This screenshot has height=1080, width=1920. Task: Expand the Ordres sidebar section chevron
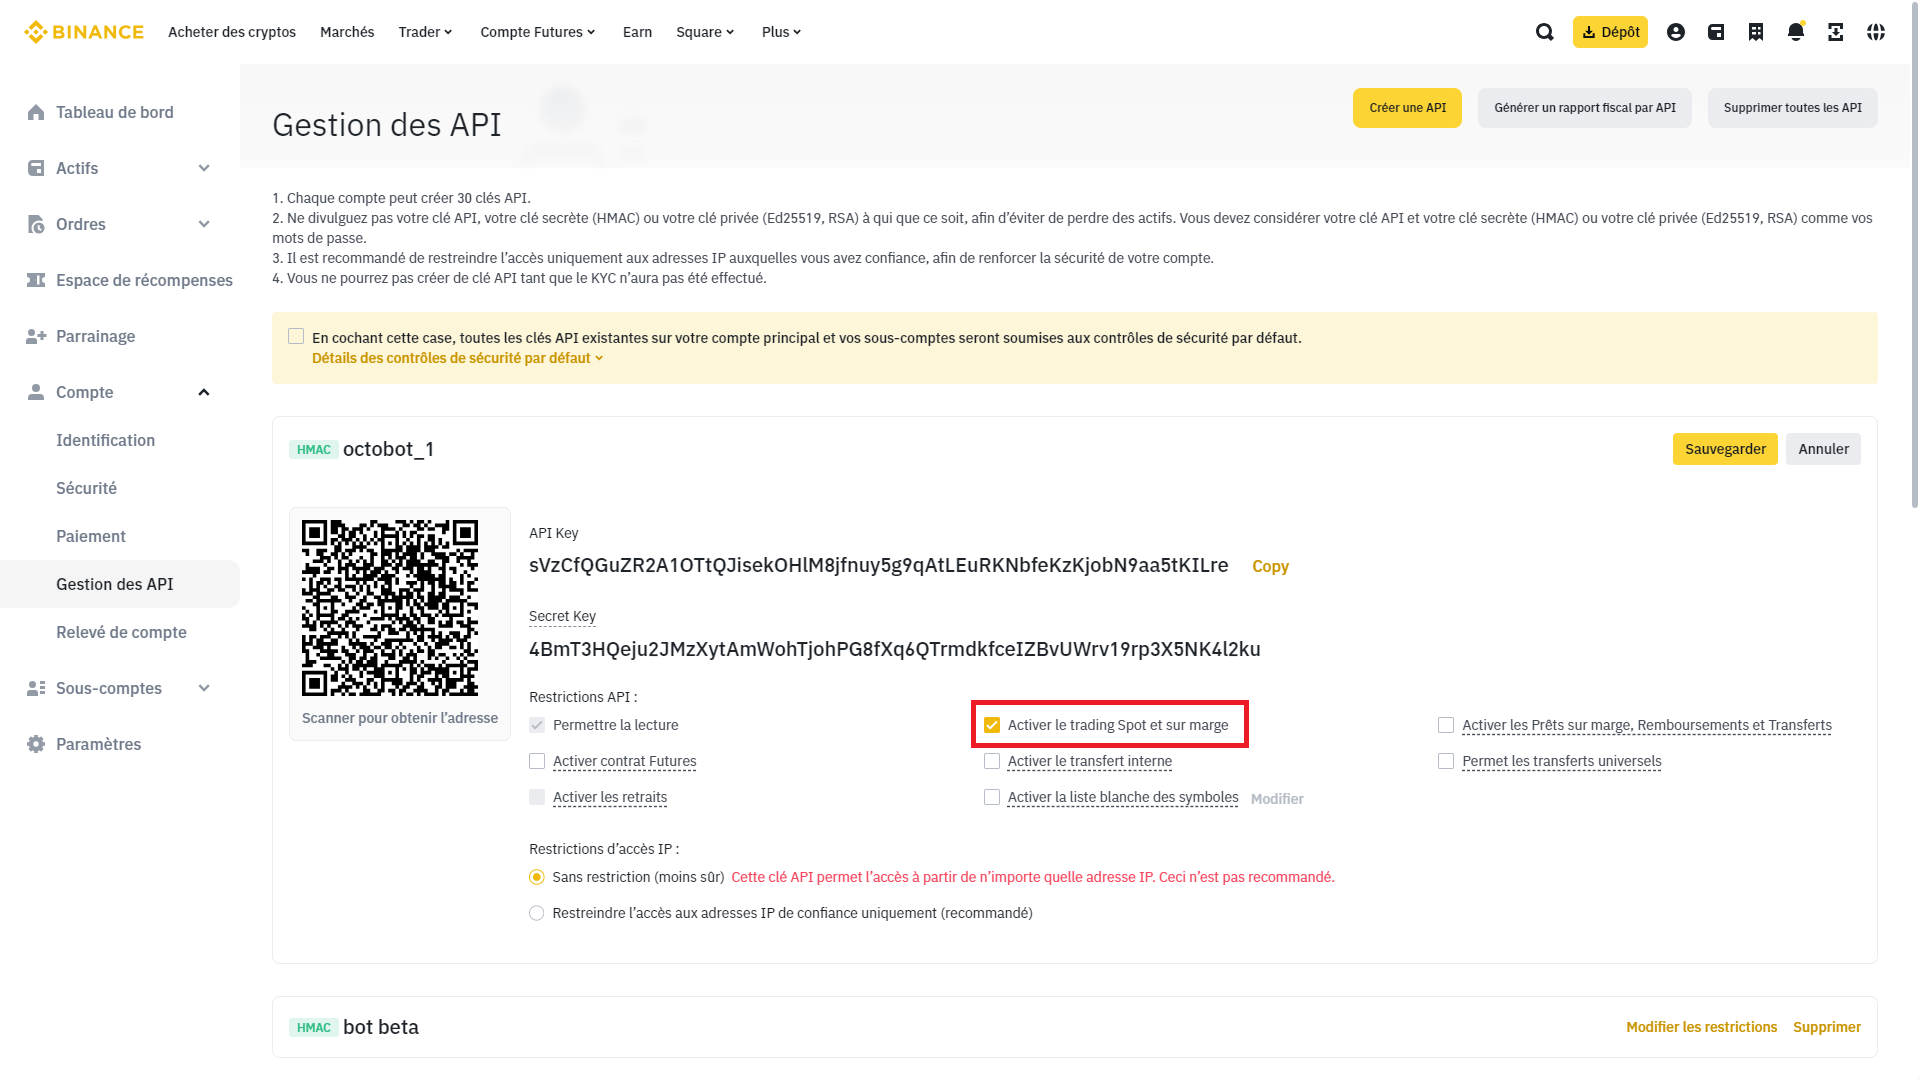pyautogui.click(x=204, y=224)
